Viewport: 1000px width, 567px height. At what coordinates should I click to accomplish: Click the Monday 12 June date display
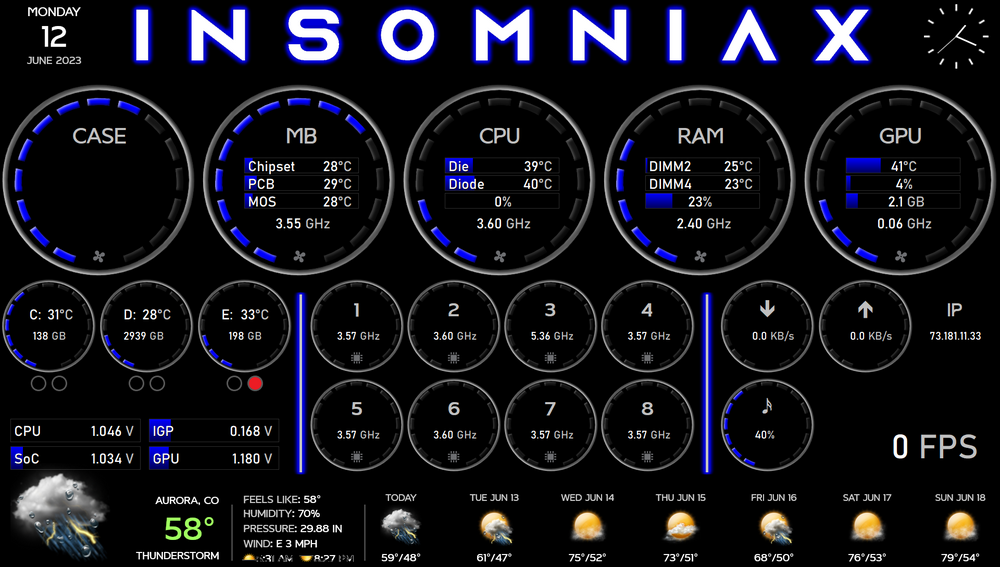point(54,36)
